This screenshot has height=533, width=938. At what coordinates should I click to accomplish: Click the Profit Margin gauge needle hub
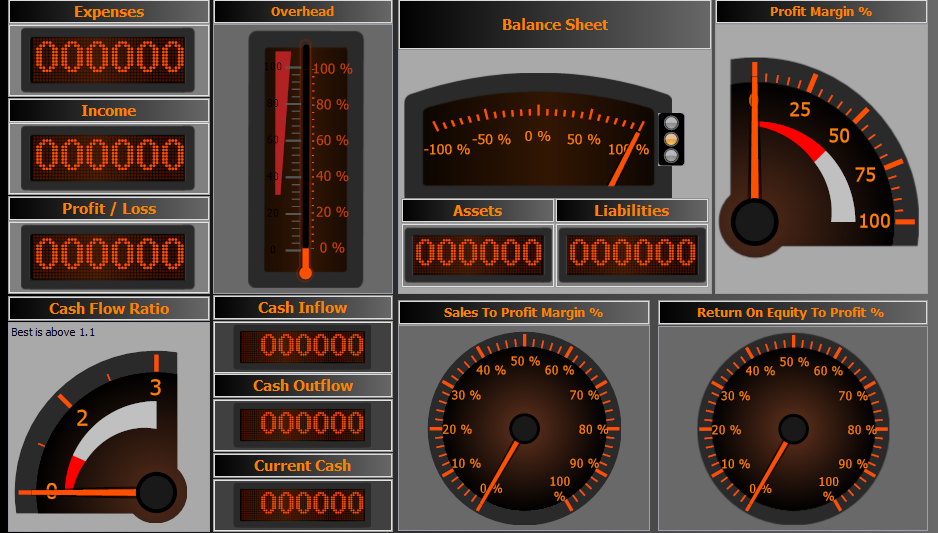tap(754, 221)
